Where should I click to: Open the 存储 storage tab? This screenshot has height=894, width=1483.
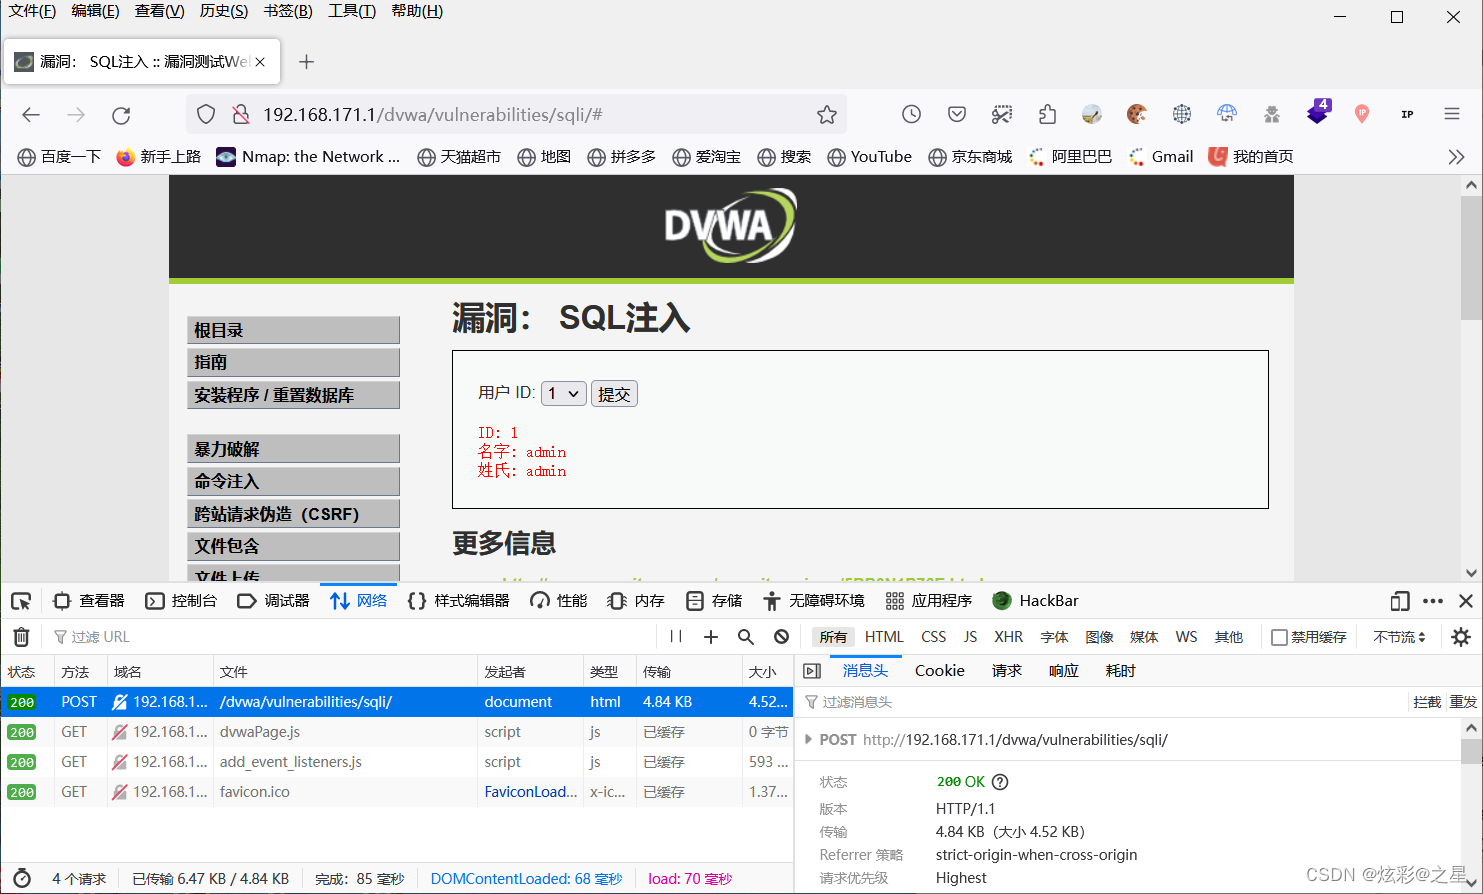(x=714, y=601)
